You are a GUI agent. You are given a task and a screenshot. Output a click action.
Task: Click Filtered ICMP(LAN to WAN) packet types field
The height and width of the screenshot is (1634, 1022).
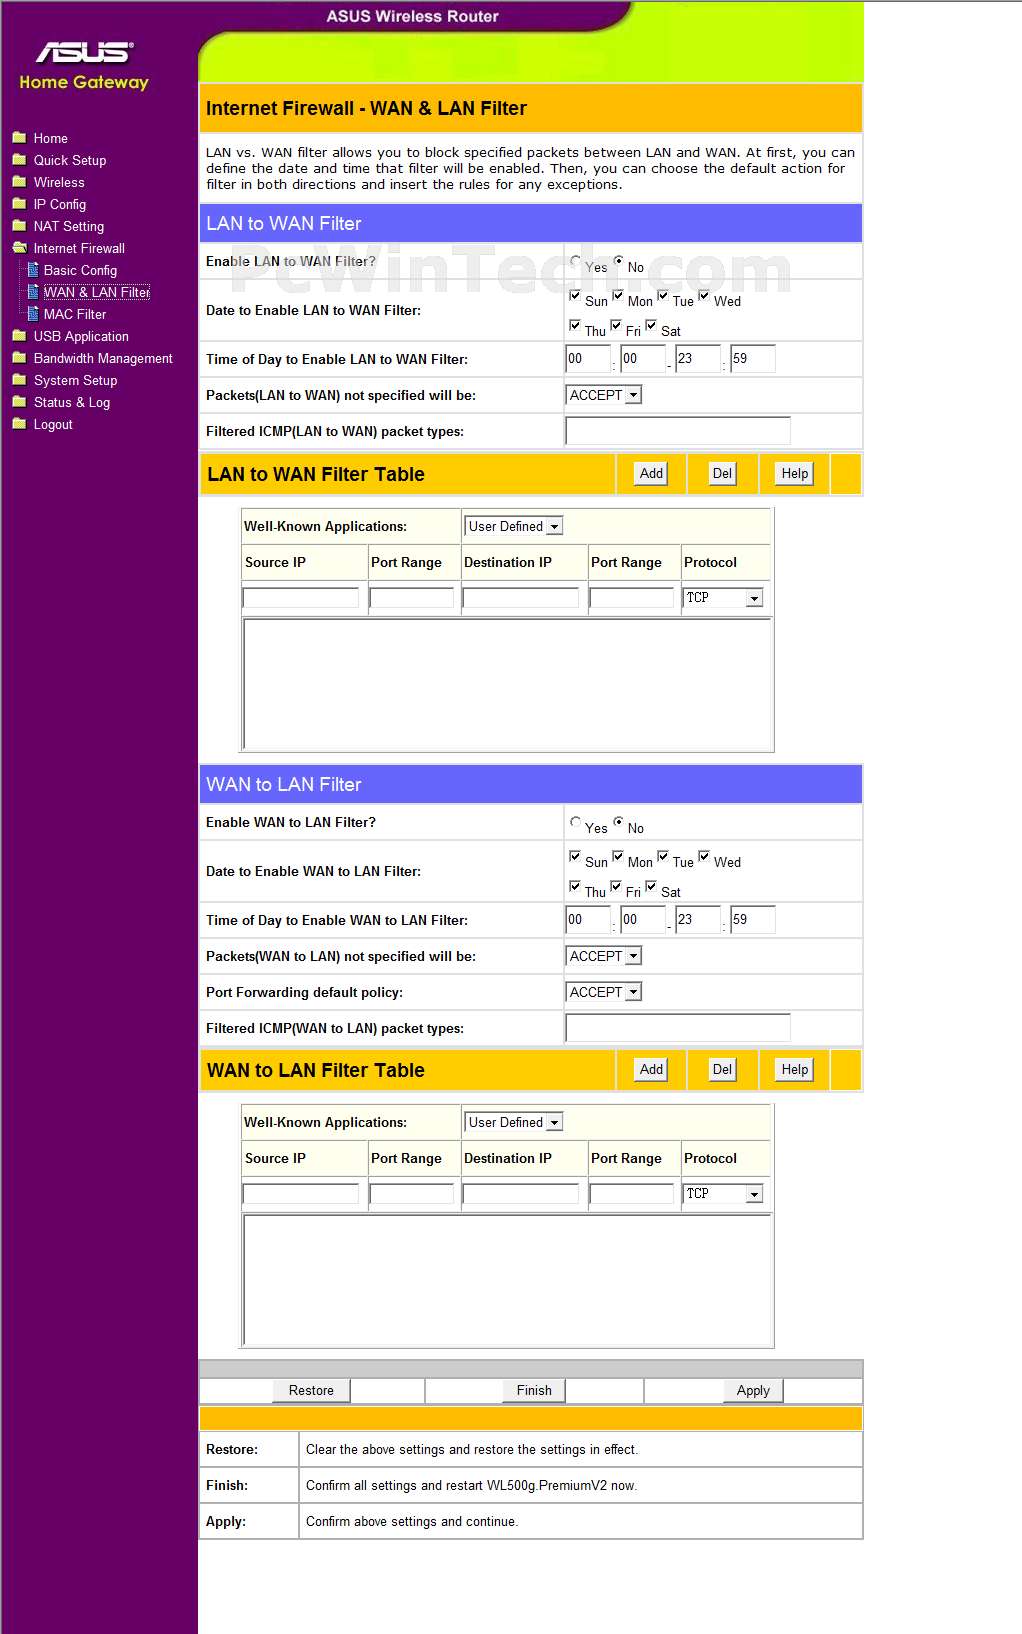click(678, 431)
